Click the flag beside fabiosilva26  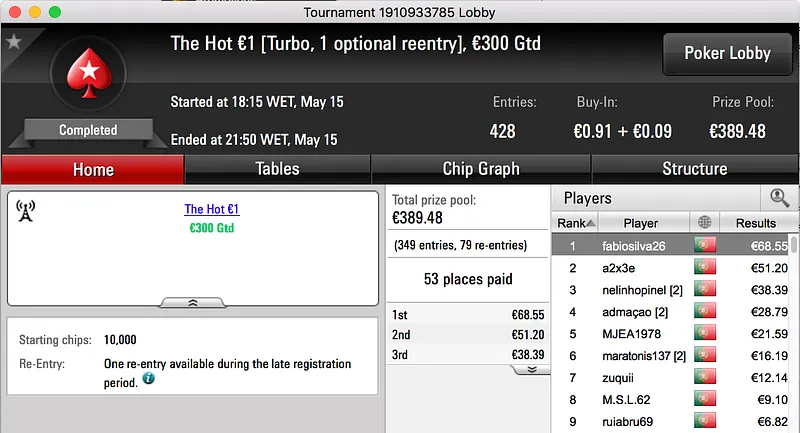(x=706, y=245)
